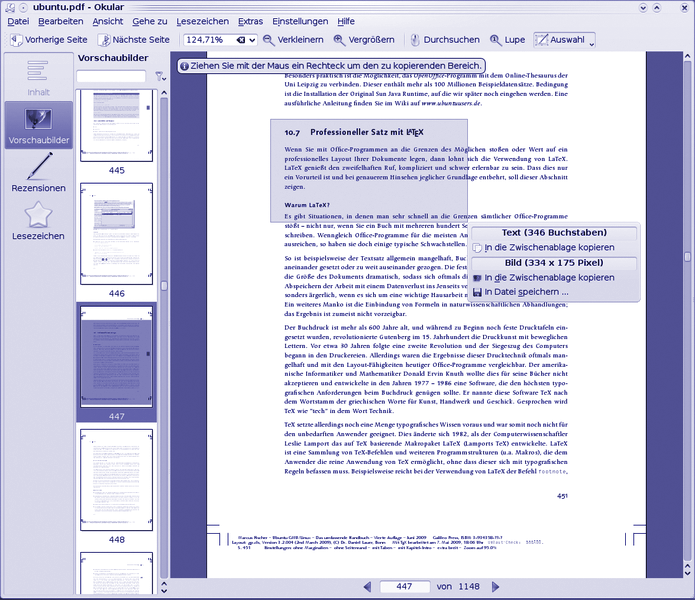Image resolution: width=695 pixels, height=600 pixels.
Task: Open the Inhalt sidebar panel
Action: (38, 79)
